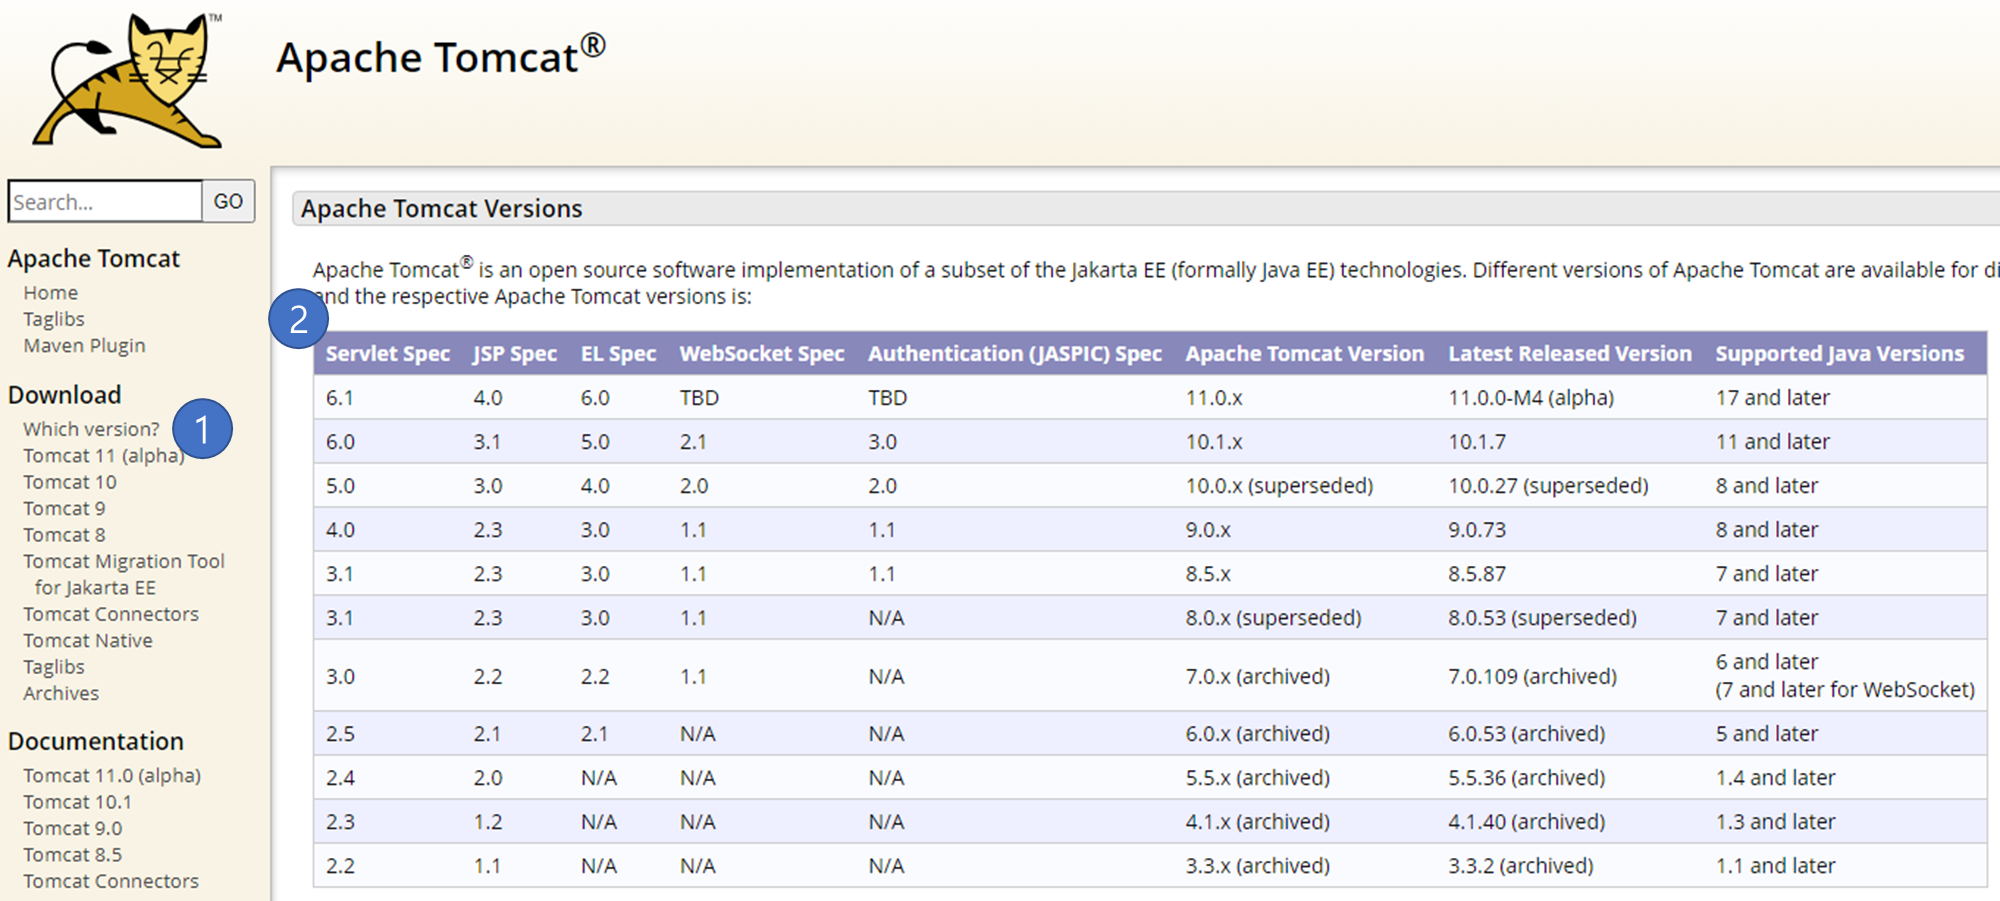Image resolution: width=2000 pixels, height=901 pixels.
Task: Select the '11.0.0-M4 (alpha)' cell
Action: pos(1531,397)
